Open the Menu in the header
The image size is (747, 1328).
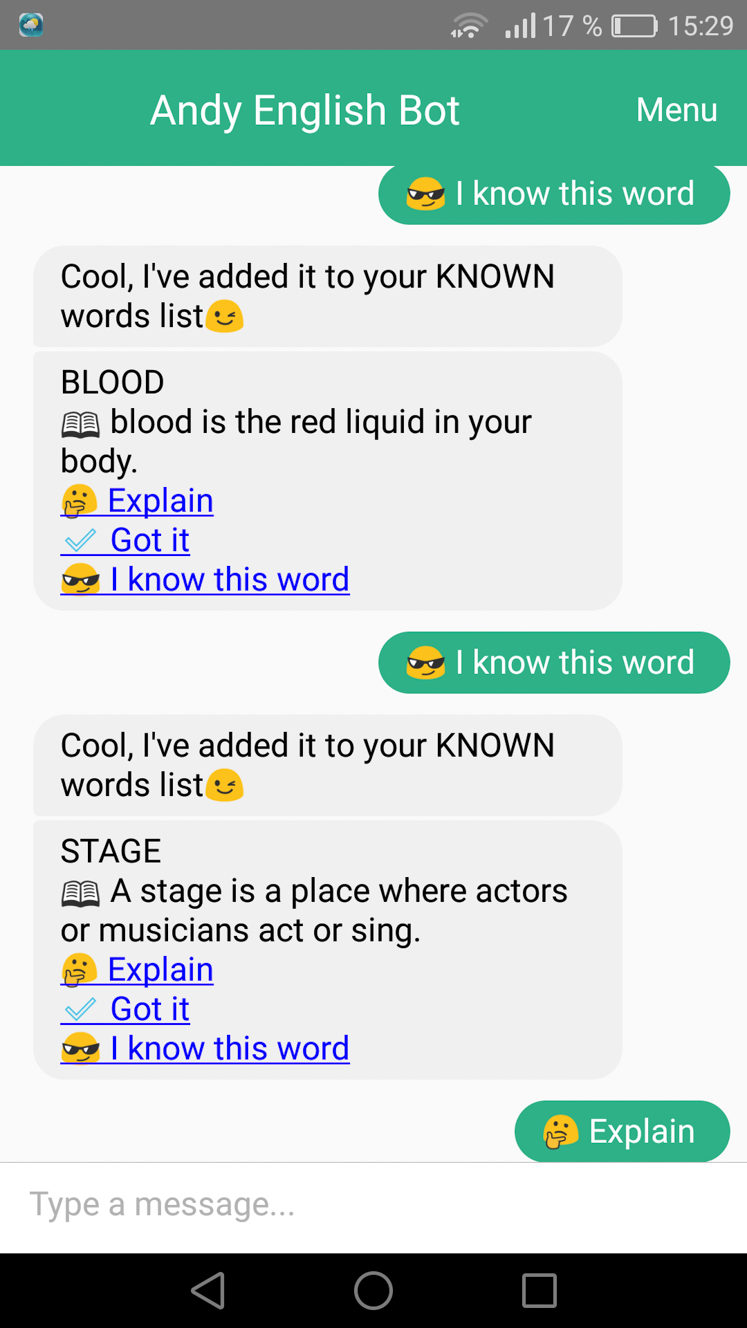(676, 109)
